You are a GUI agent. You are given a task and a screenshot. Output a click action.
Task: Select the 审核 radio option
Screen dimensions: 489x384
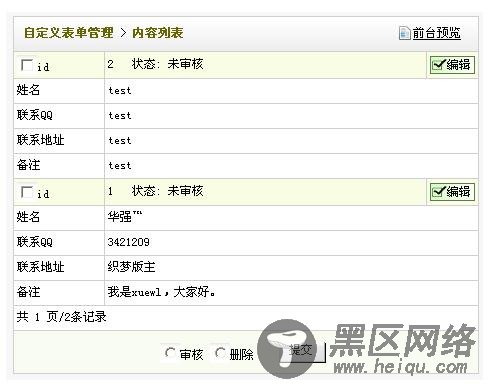[x=170, y=353]
